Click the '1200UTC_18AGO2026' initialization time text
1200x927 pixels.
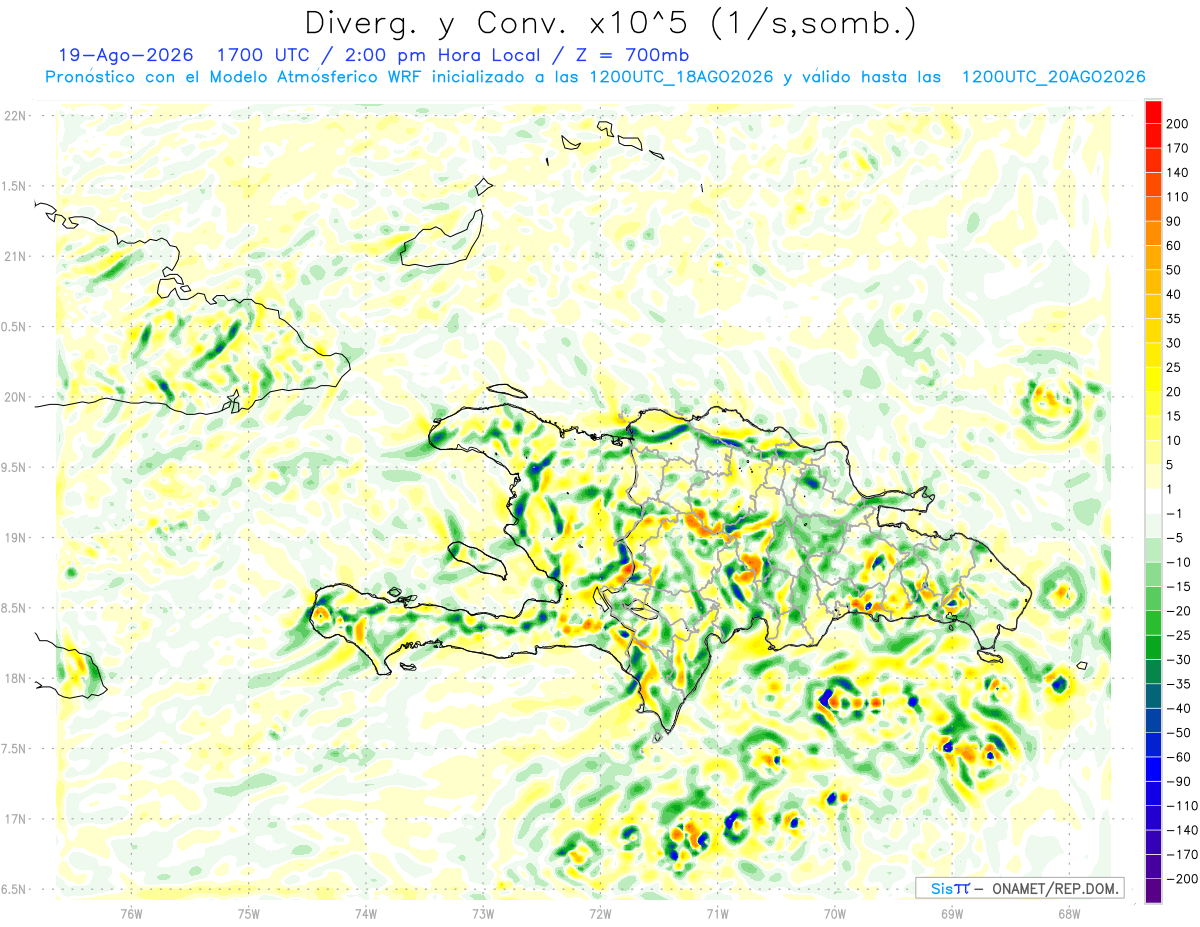coord(681,77)
